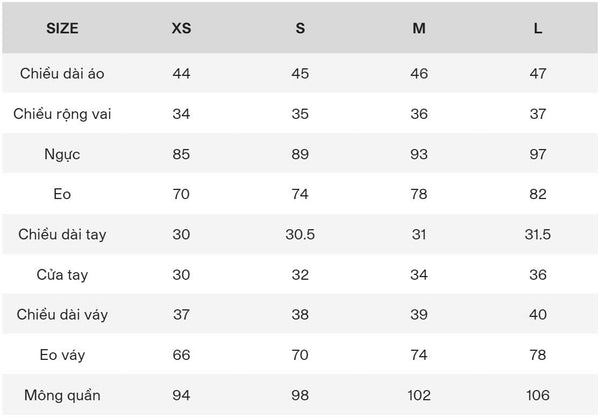Click the Eo váy row label
The image size is (600, 418).
click(62, 354)
